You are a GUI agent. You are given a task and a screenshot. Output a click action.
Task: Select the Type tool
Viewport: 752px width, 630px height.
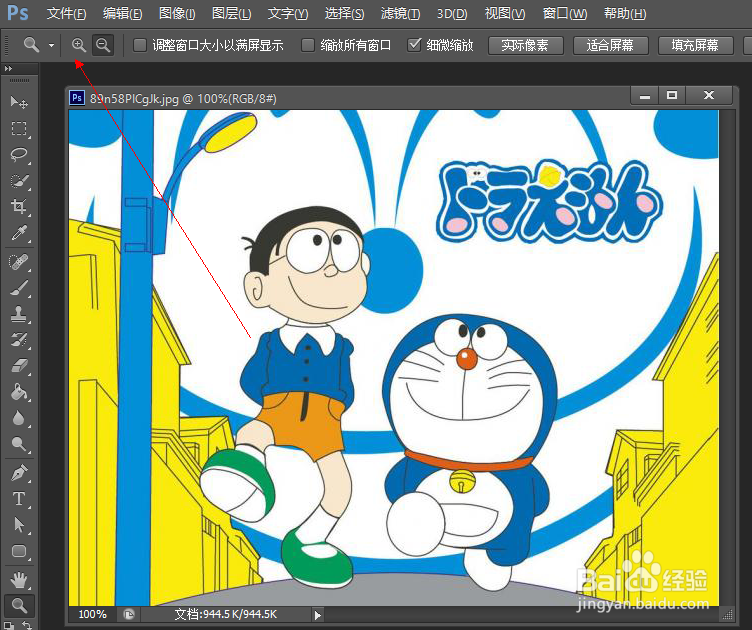tap(19, 499)
